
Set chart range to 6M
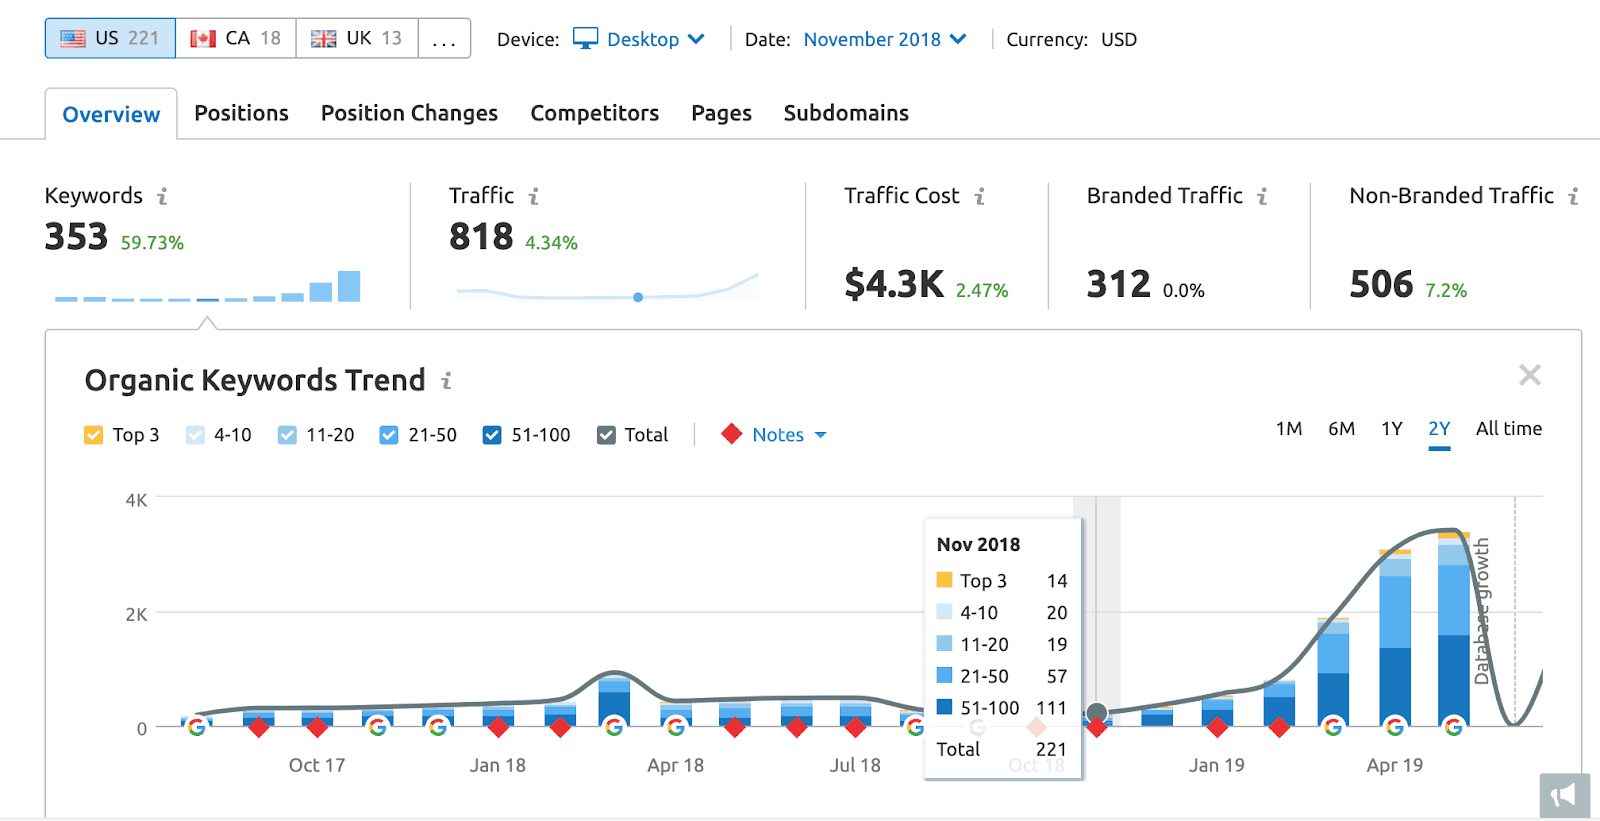[1341, 429]
